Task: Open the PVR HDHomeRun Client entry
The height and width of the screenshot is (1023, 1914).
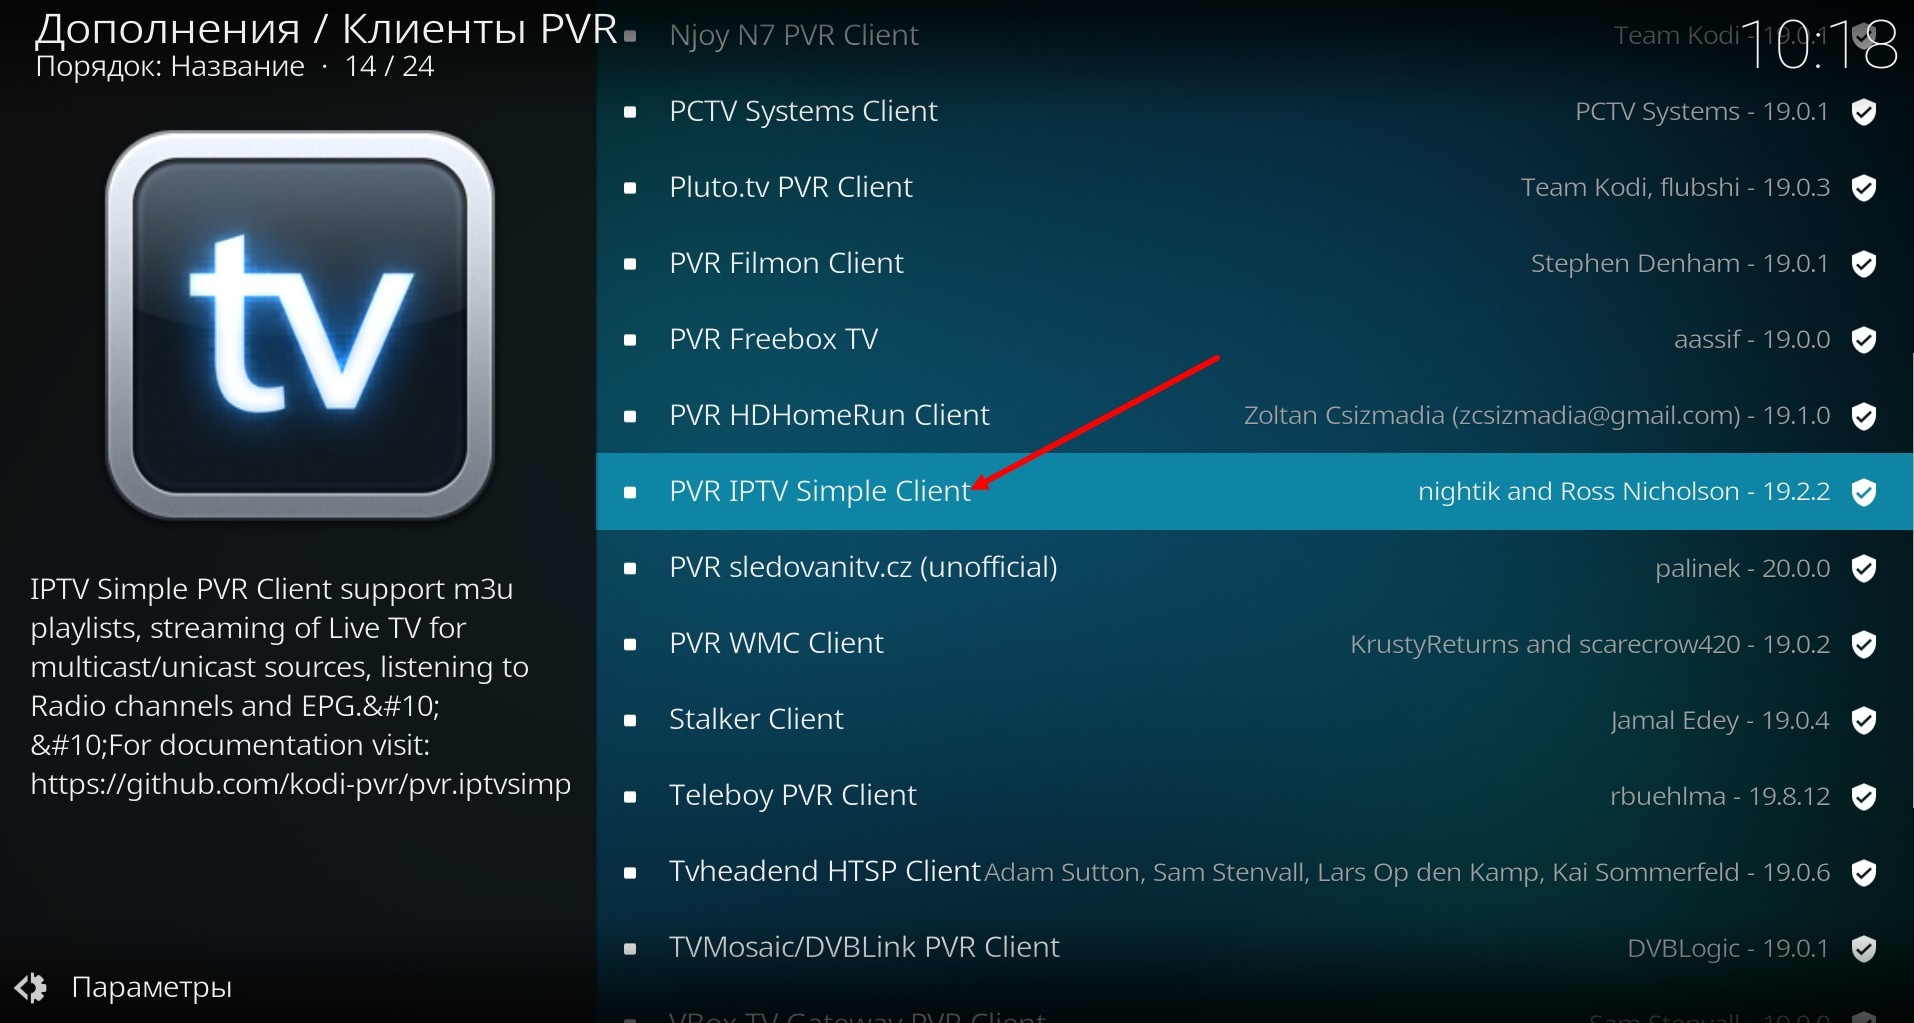Action: click(x=1255, y=415)
